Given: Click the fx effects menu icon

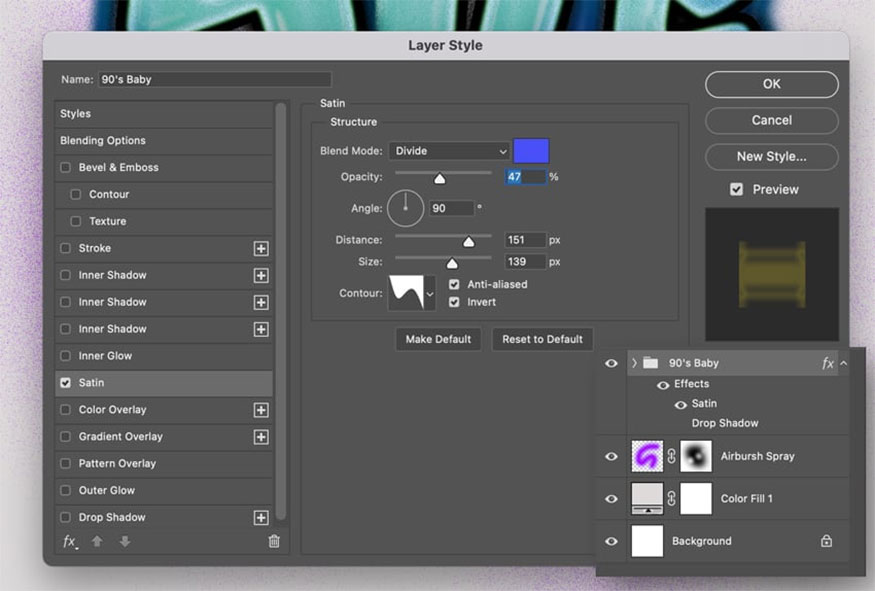Looking at the screenshot, I should (x=69, y=541).
